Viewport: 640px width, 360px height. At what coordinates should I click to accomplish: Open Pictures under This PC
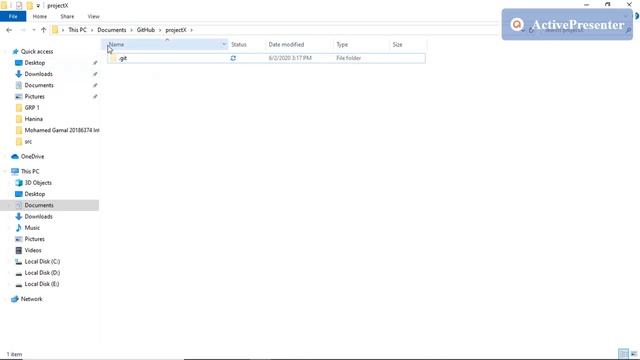[x=34, y=239]
